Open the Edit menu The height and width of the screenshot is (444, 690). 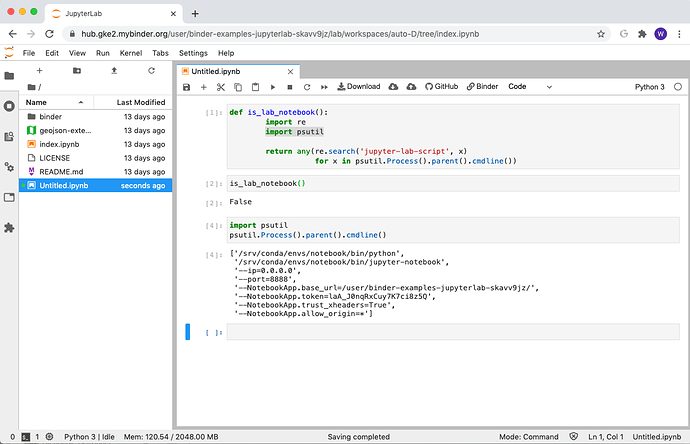point(52,53)
